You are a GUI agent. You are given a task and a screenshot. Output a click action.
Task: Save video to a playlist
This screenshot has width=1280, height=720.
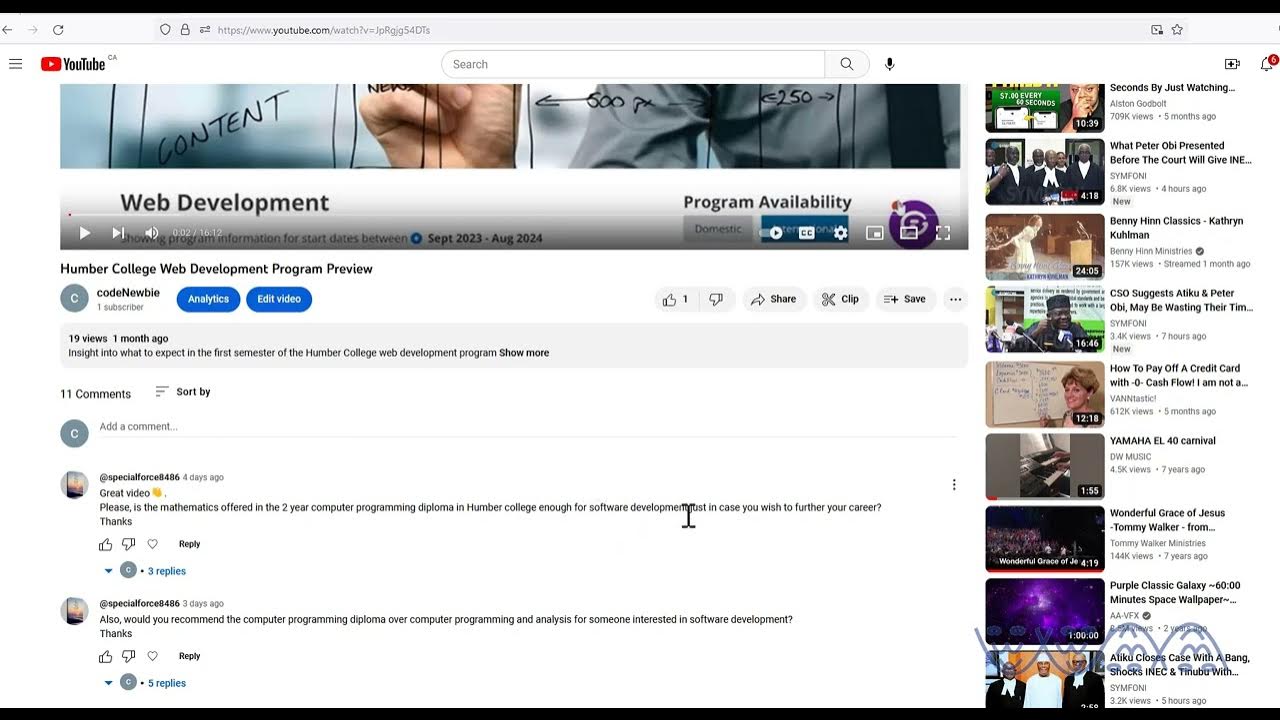(x=905, y=299)
